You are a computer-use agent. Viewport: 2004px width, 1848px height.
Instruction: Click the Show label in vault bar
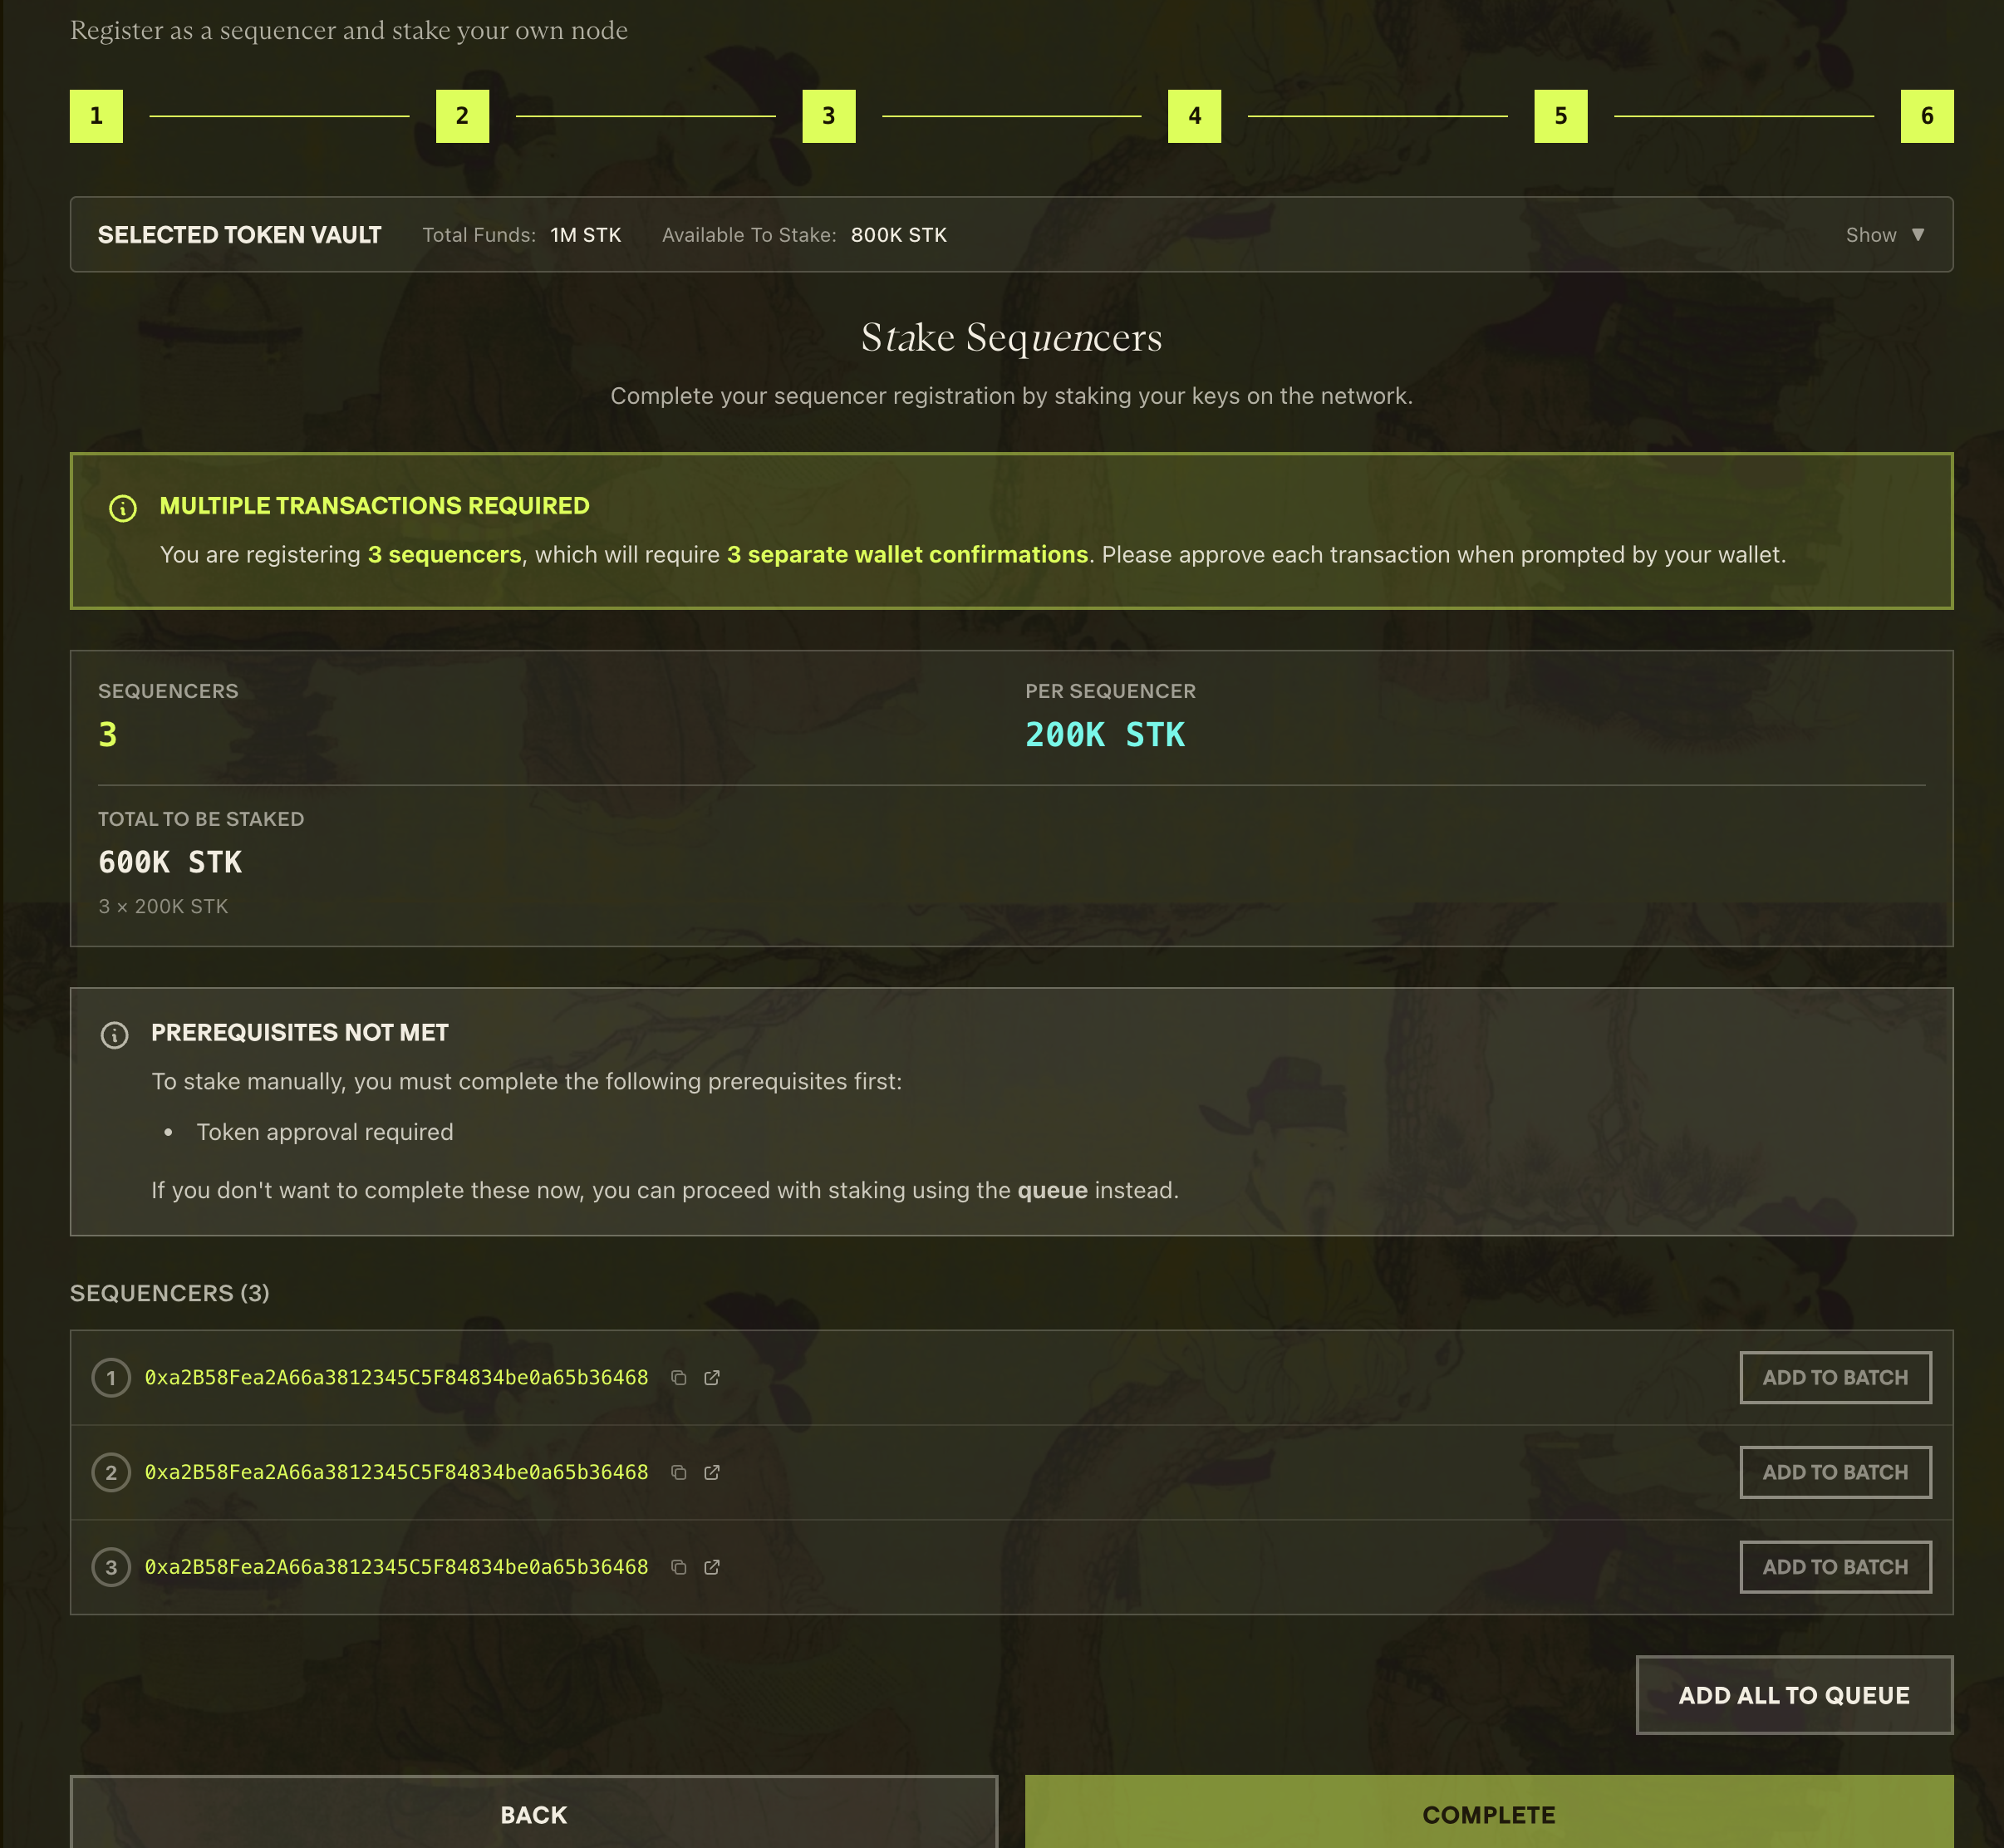pyautogui.click(x=1870, y=235)
